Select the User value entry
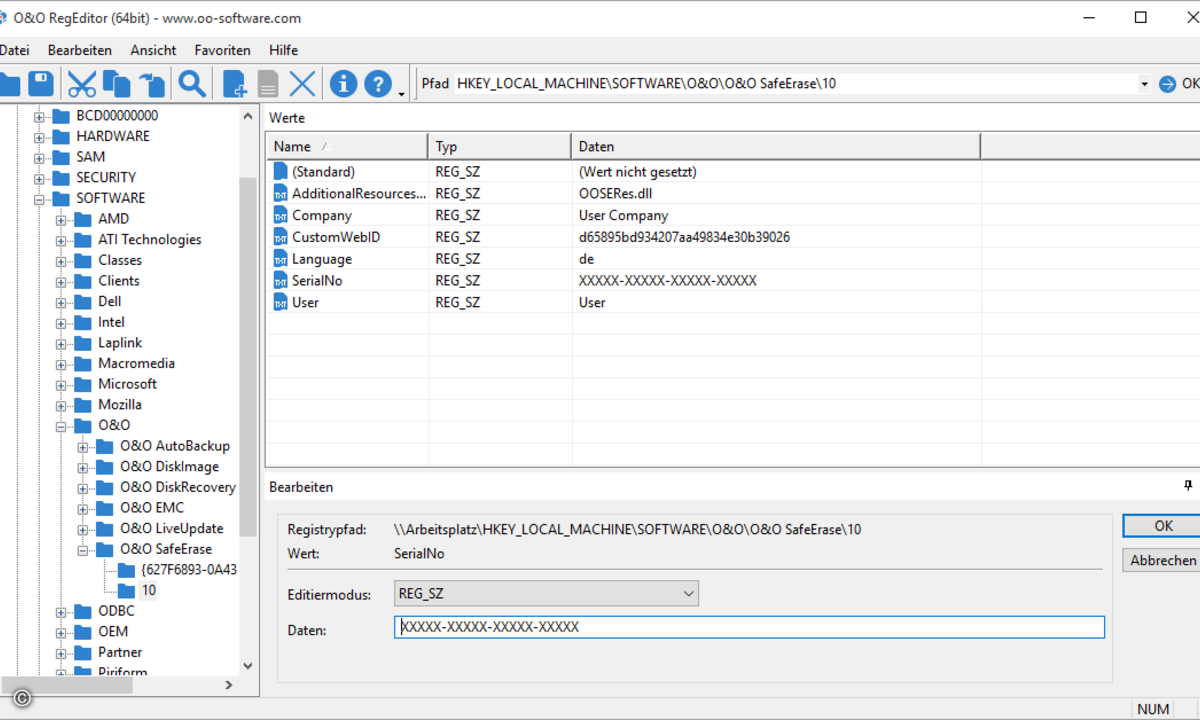 click(305, 303)
